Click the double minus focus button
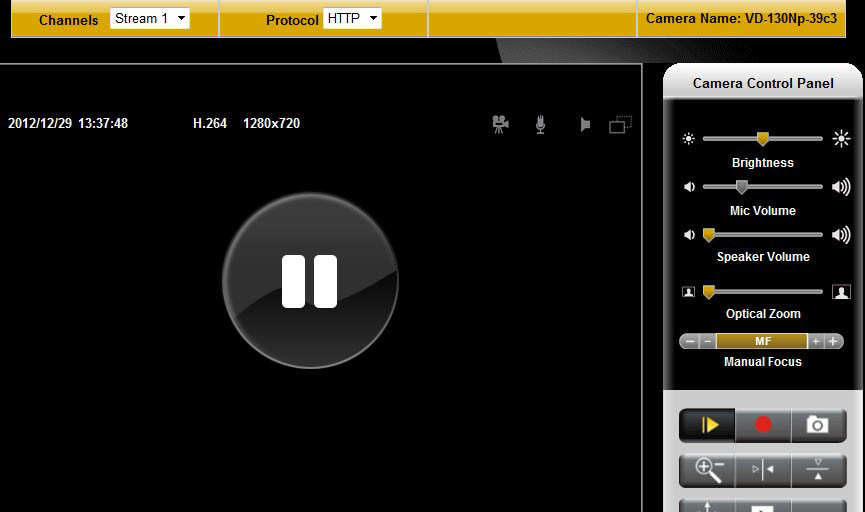The height and width of the screenshot is (512, 865). [x=690, y=342]
